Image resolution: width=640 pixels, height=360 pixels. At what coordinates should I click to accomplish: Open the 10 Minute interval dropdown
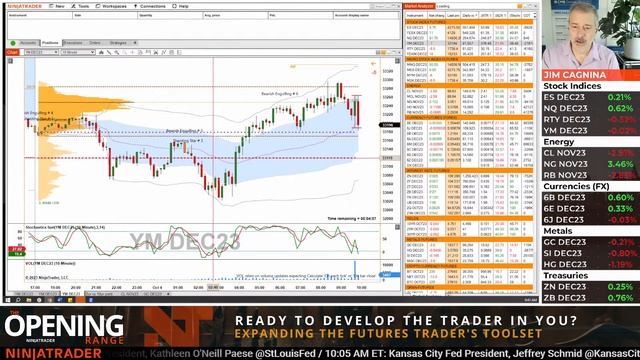78,52
